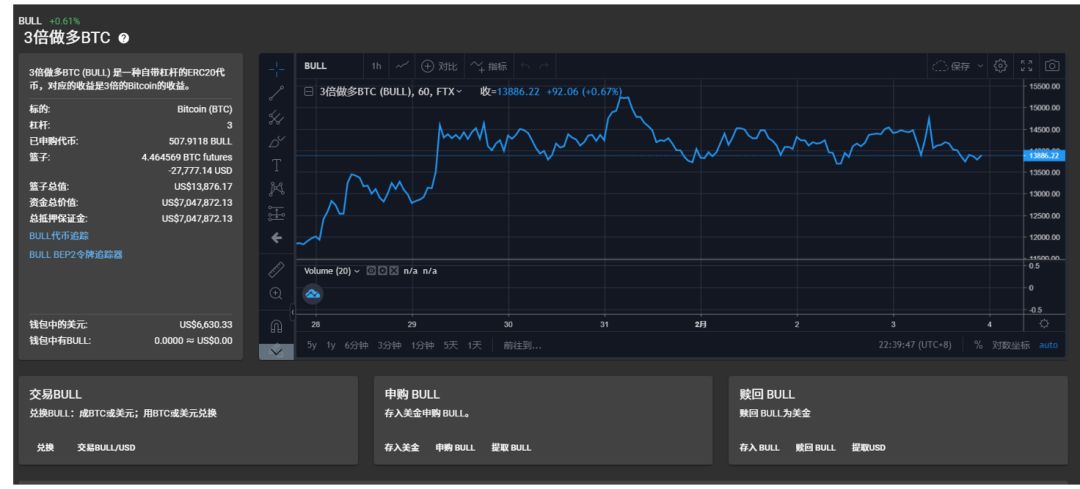Click the blue cloud logo on chart
The image size is (1080, 489).
[x=313, y=295]
